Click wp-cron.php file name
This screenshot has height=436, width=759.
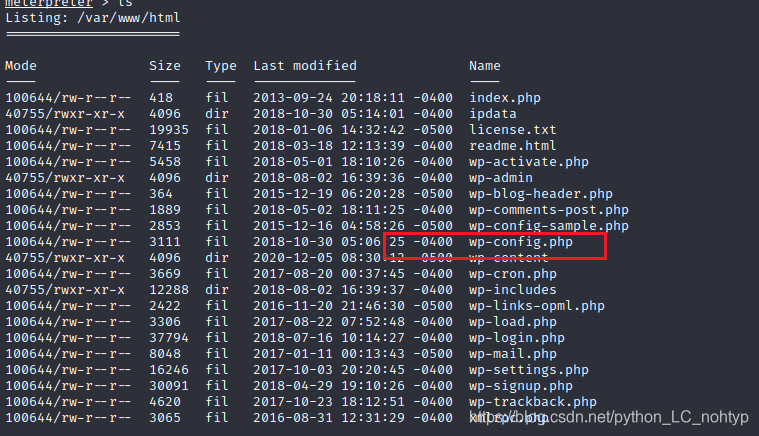coord(513,274)
